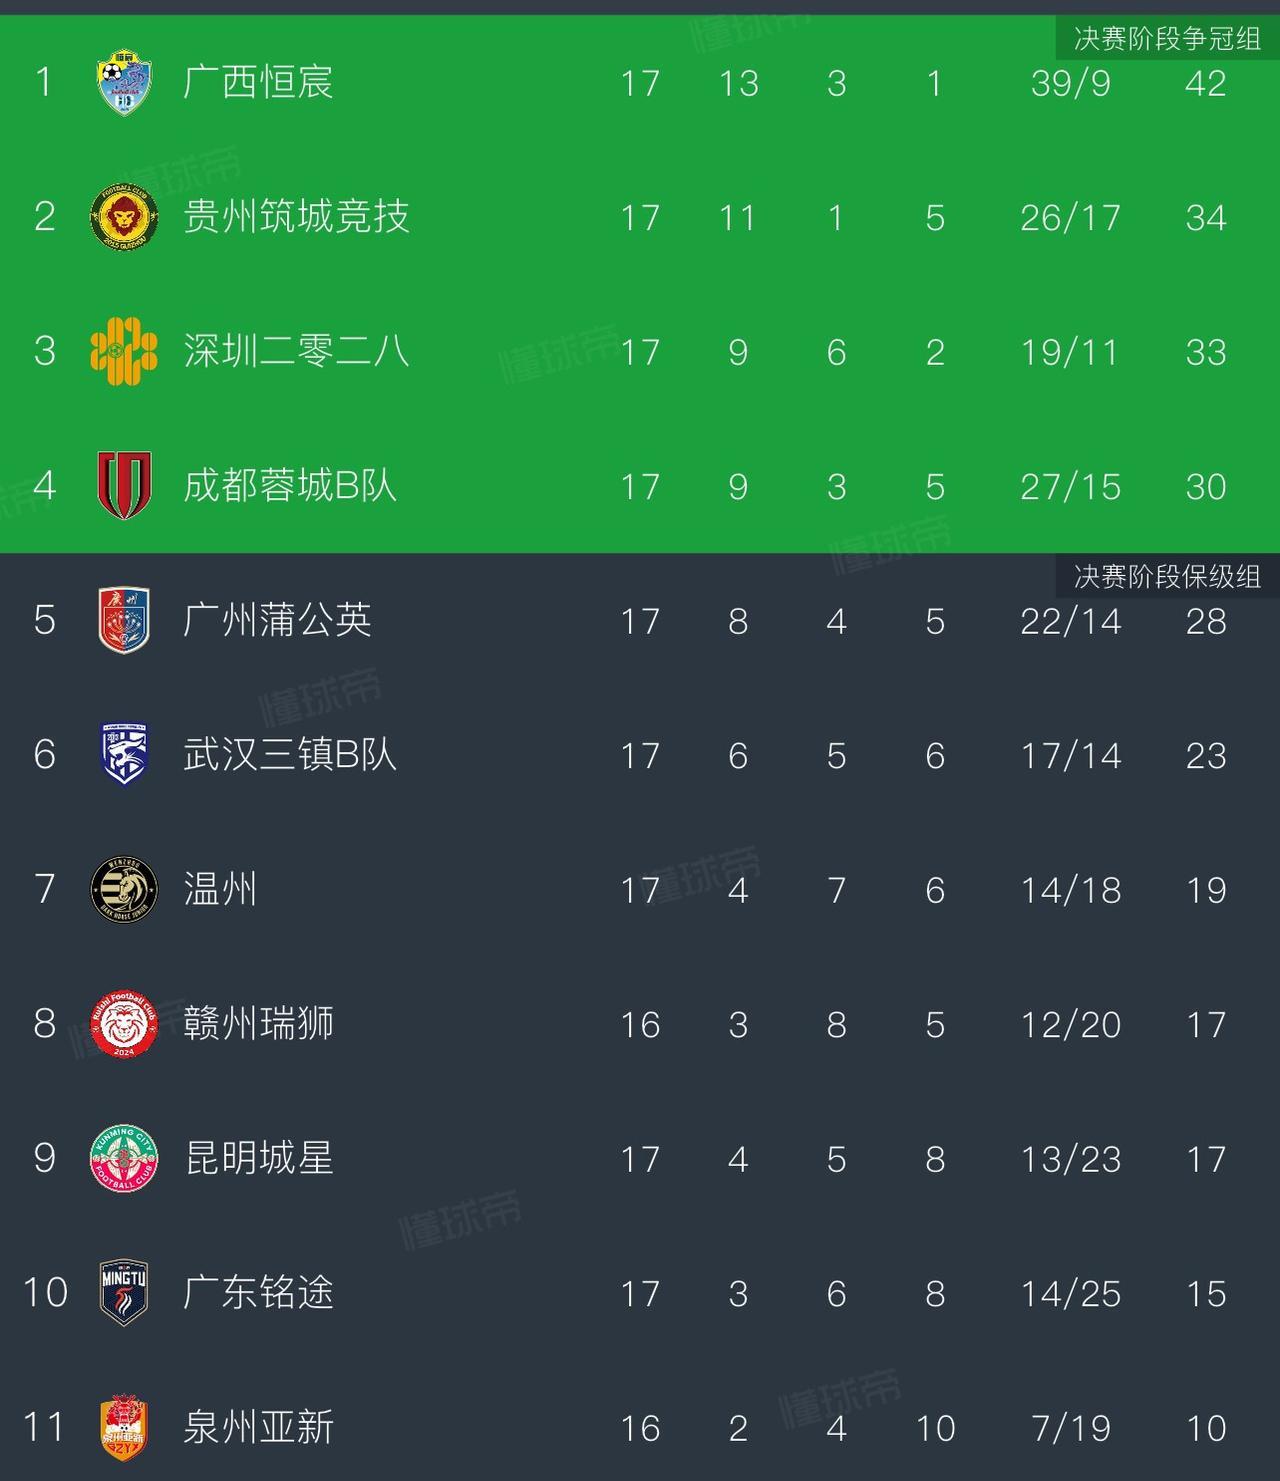The image size is (1280, 1481).
Task: View the 贵州筑城竞技 team page
Action: pos(296,217)
